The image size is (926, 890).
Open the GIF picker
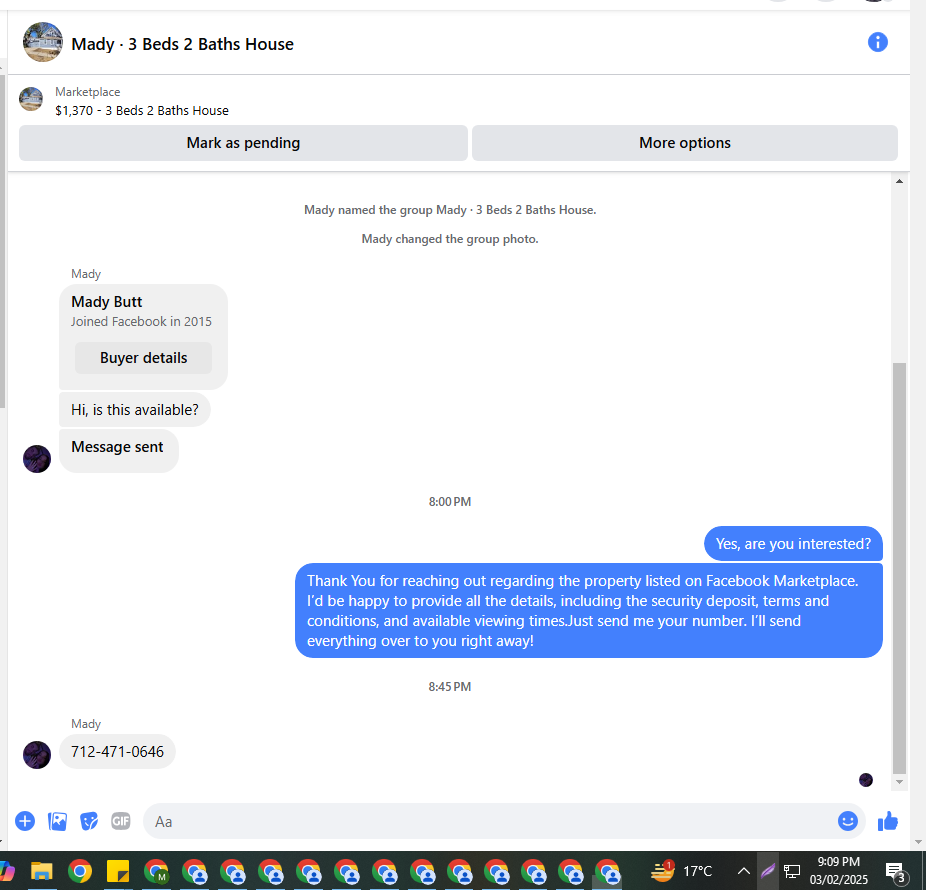coord(120,821)
